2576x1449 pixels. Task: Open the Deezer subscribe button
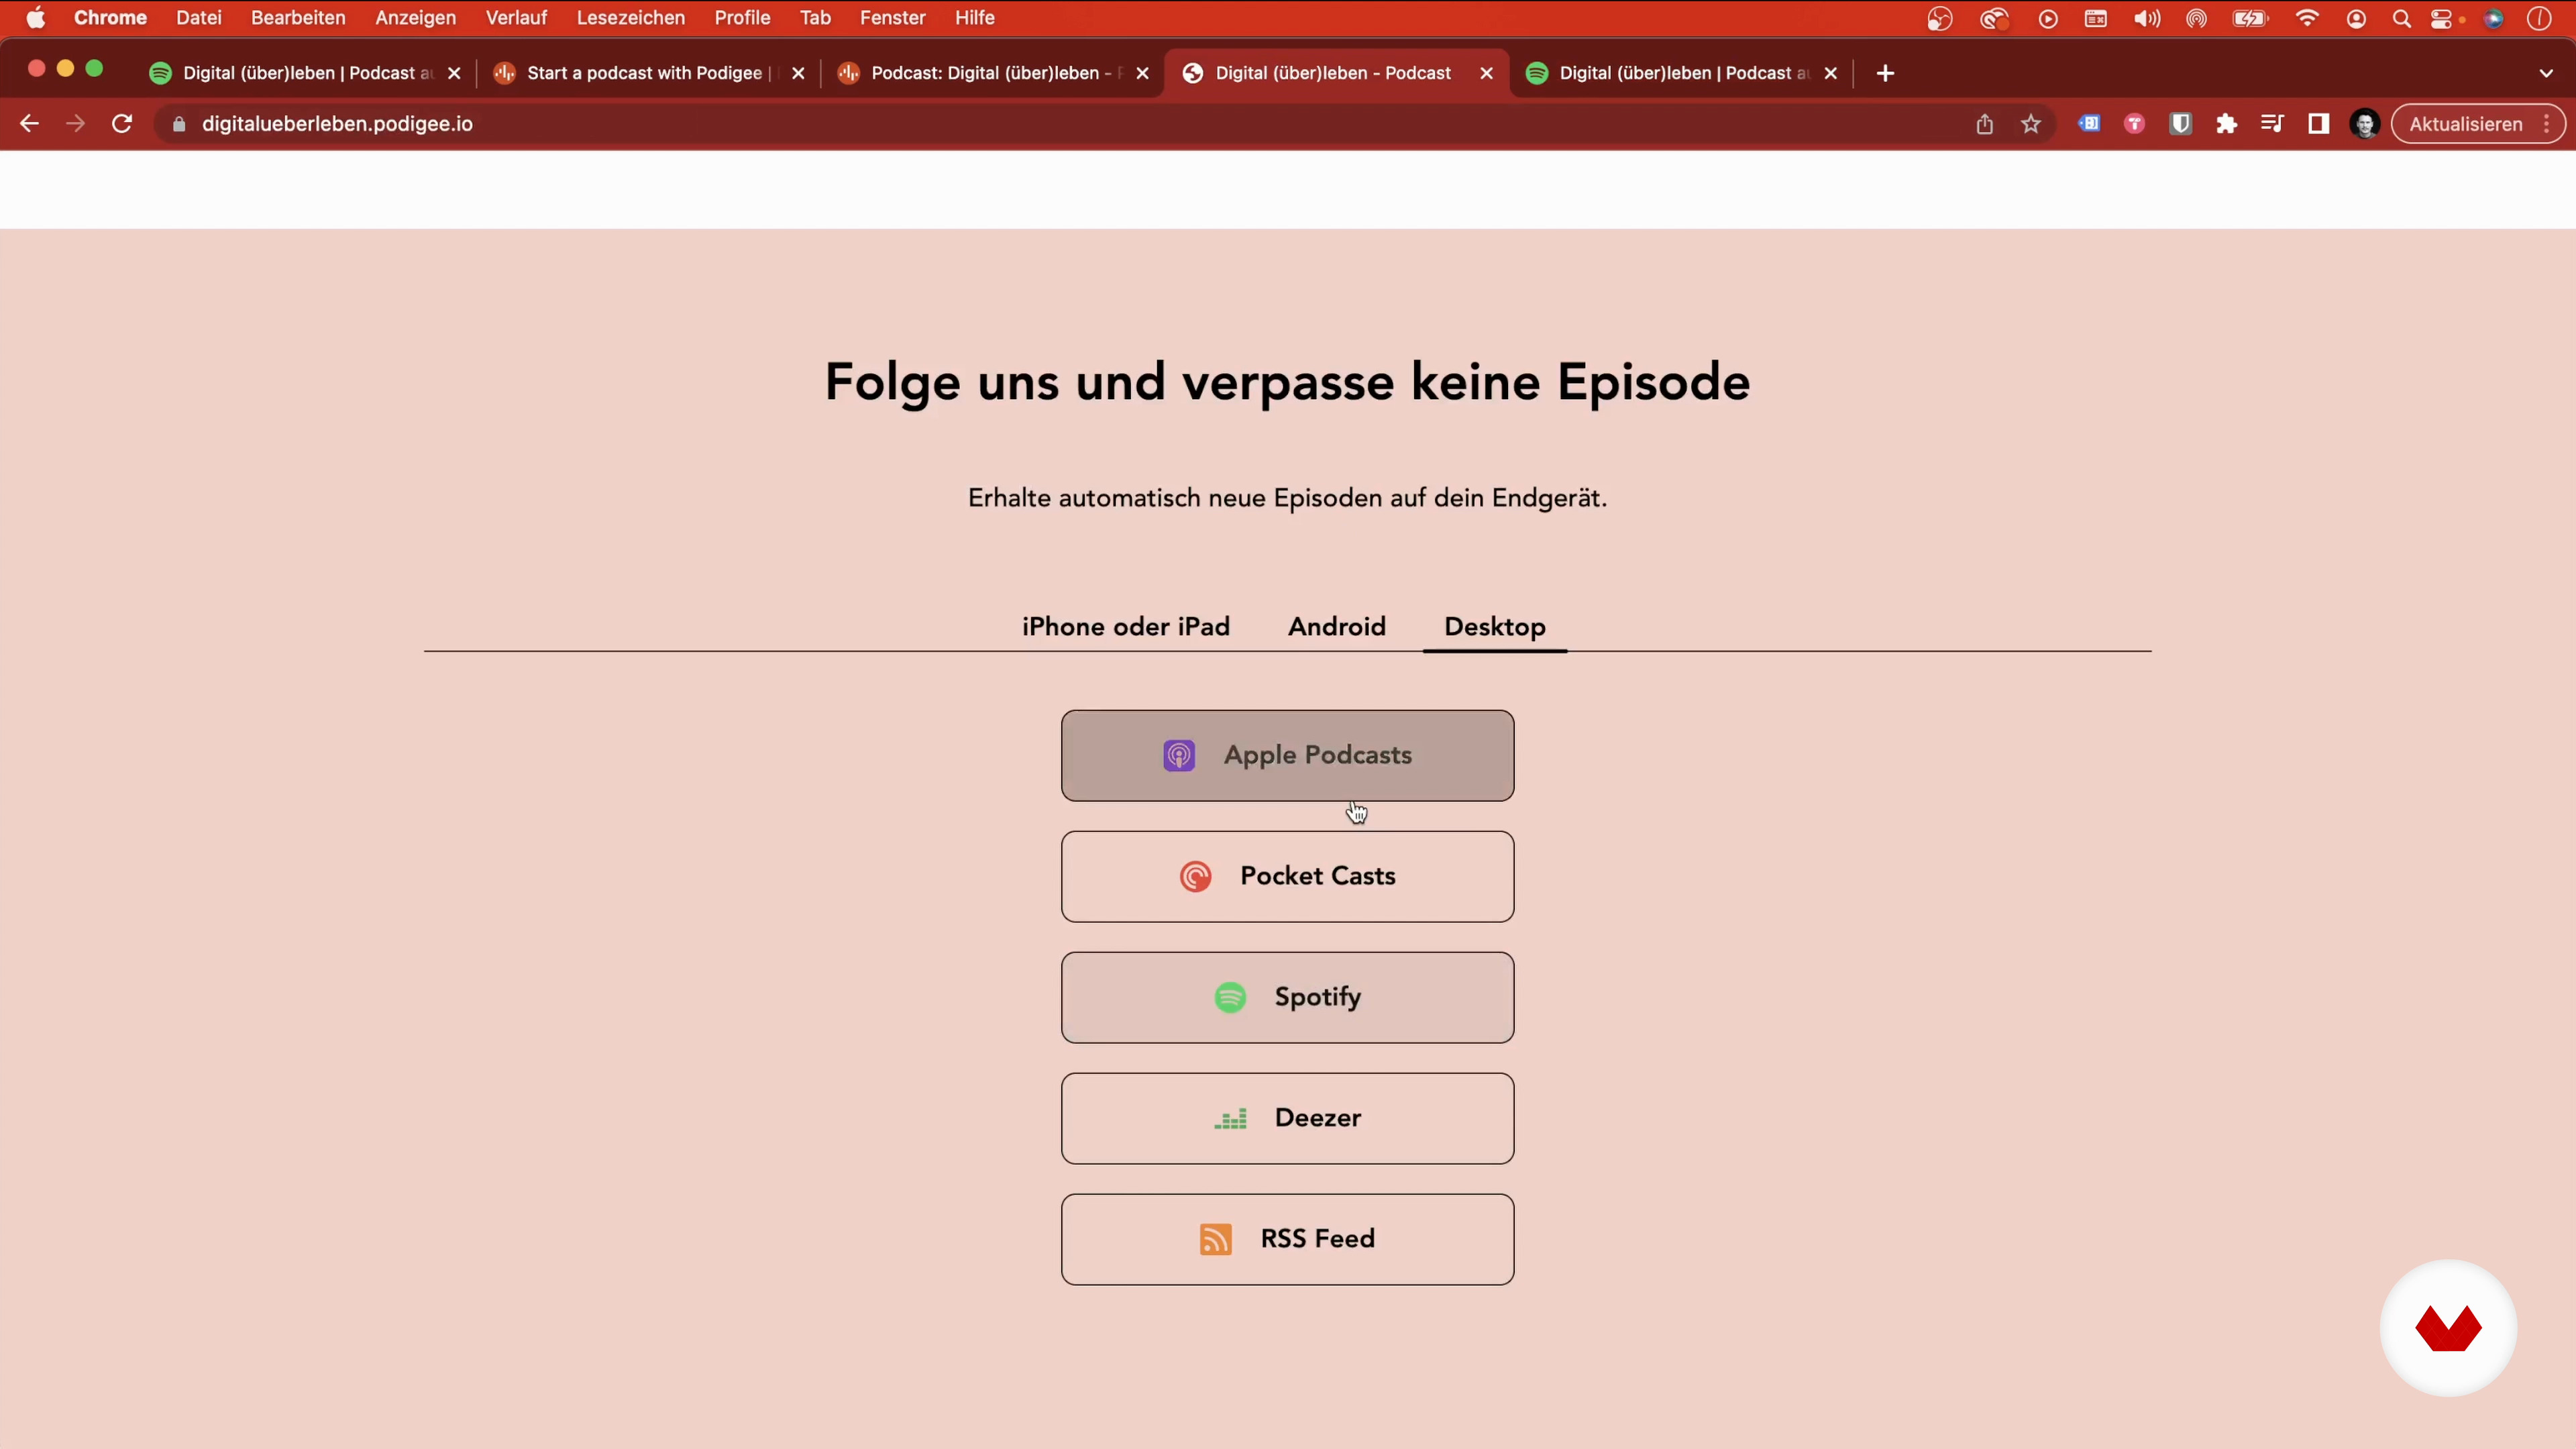coord(1287,1118)
